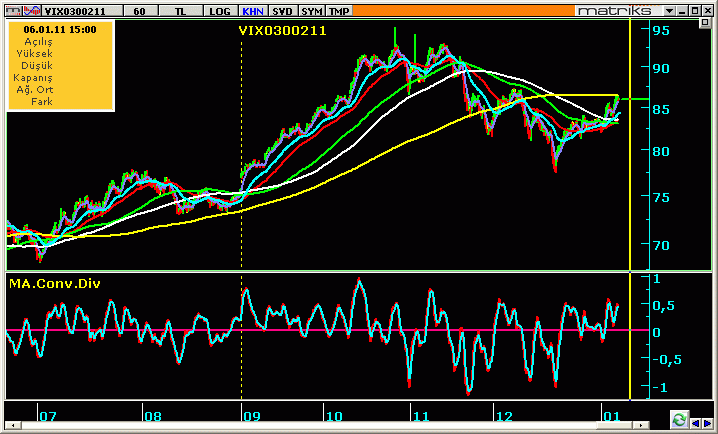
Task: Click the matriks logo in the title bar
Action: point(614,9)
